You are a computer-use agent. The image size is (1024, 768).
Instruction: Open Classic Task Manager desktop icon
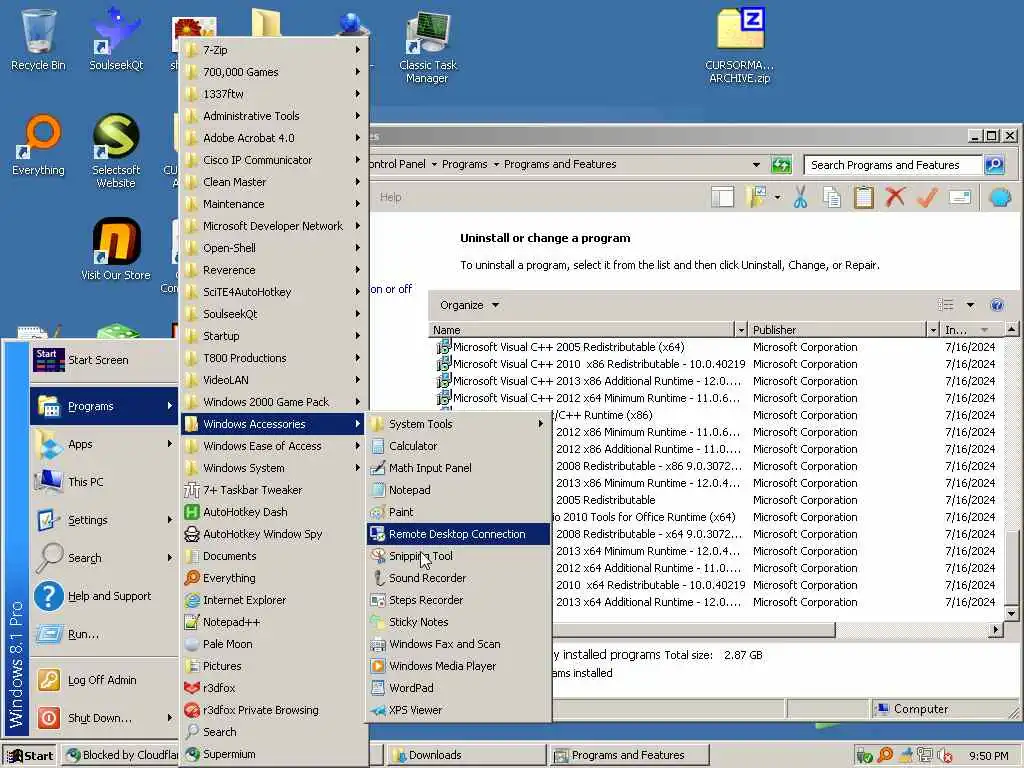[428, 47]
